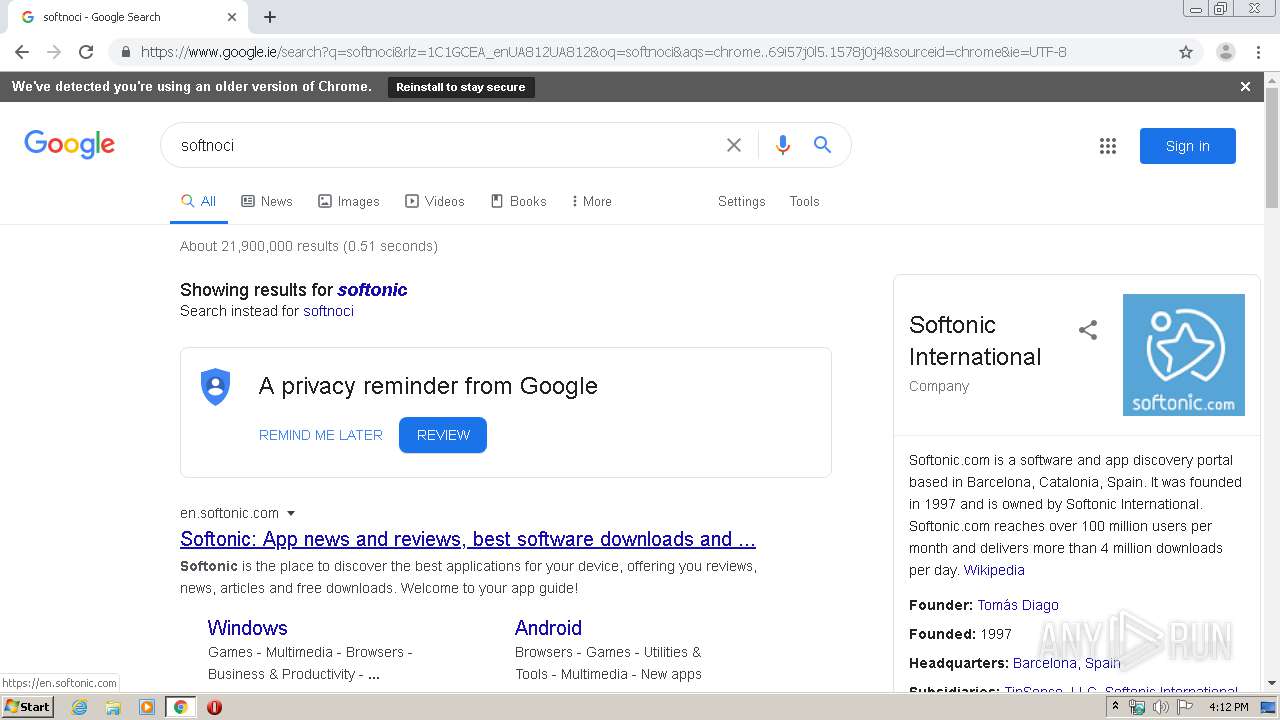Screen dimensions: 1280x720
Task: Start voice search with microphone icon
Action: click(783, 145)
